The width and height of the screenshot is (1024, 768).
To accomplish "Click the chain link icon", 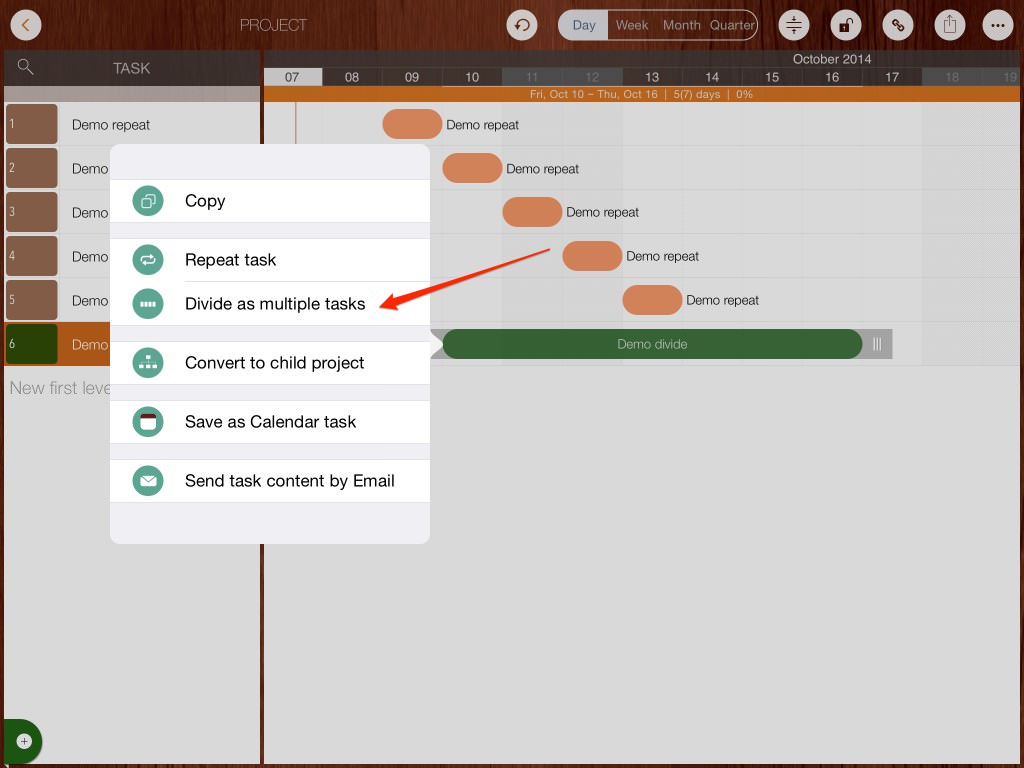I will point(897,25).
